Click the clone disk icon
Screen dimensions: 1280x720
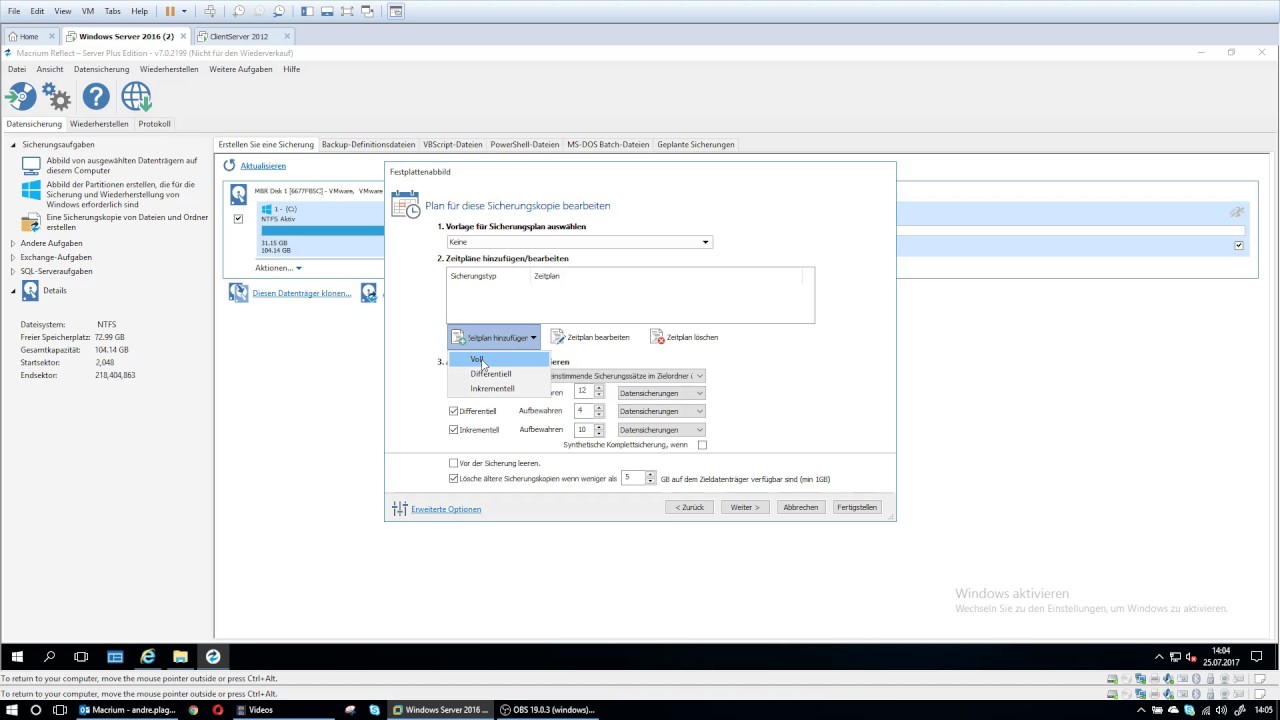(238, 292)
